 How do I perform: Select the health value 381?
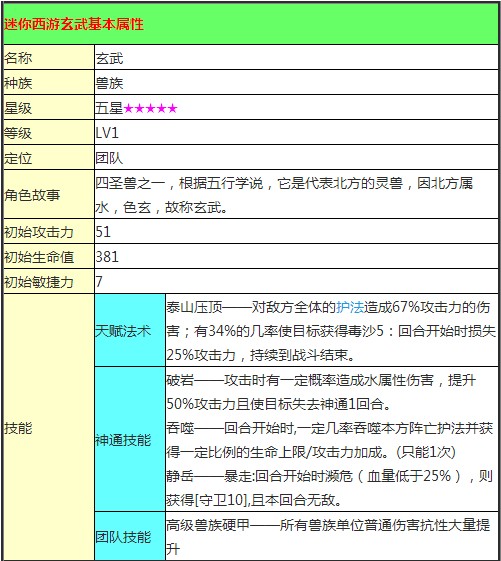(107, 257)
